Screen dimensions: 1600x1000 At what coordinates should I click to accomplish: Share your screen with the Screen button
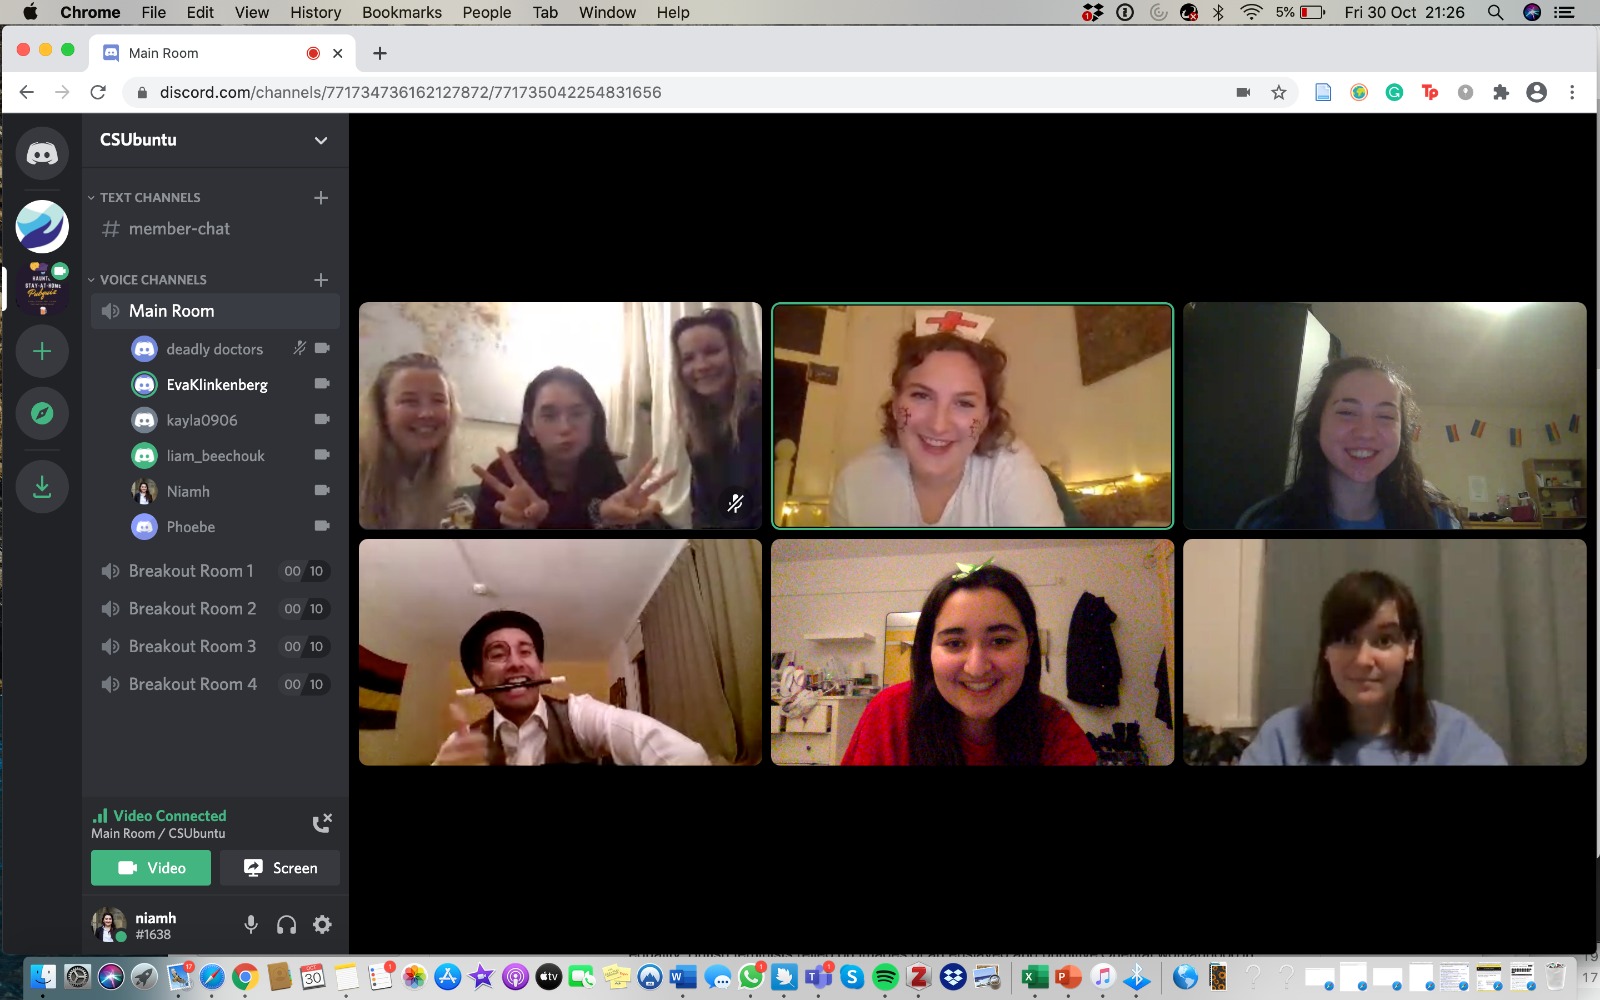click(x=280, y=868)
